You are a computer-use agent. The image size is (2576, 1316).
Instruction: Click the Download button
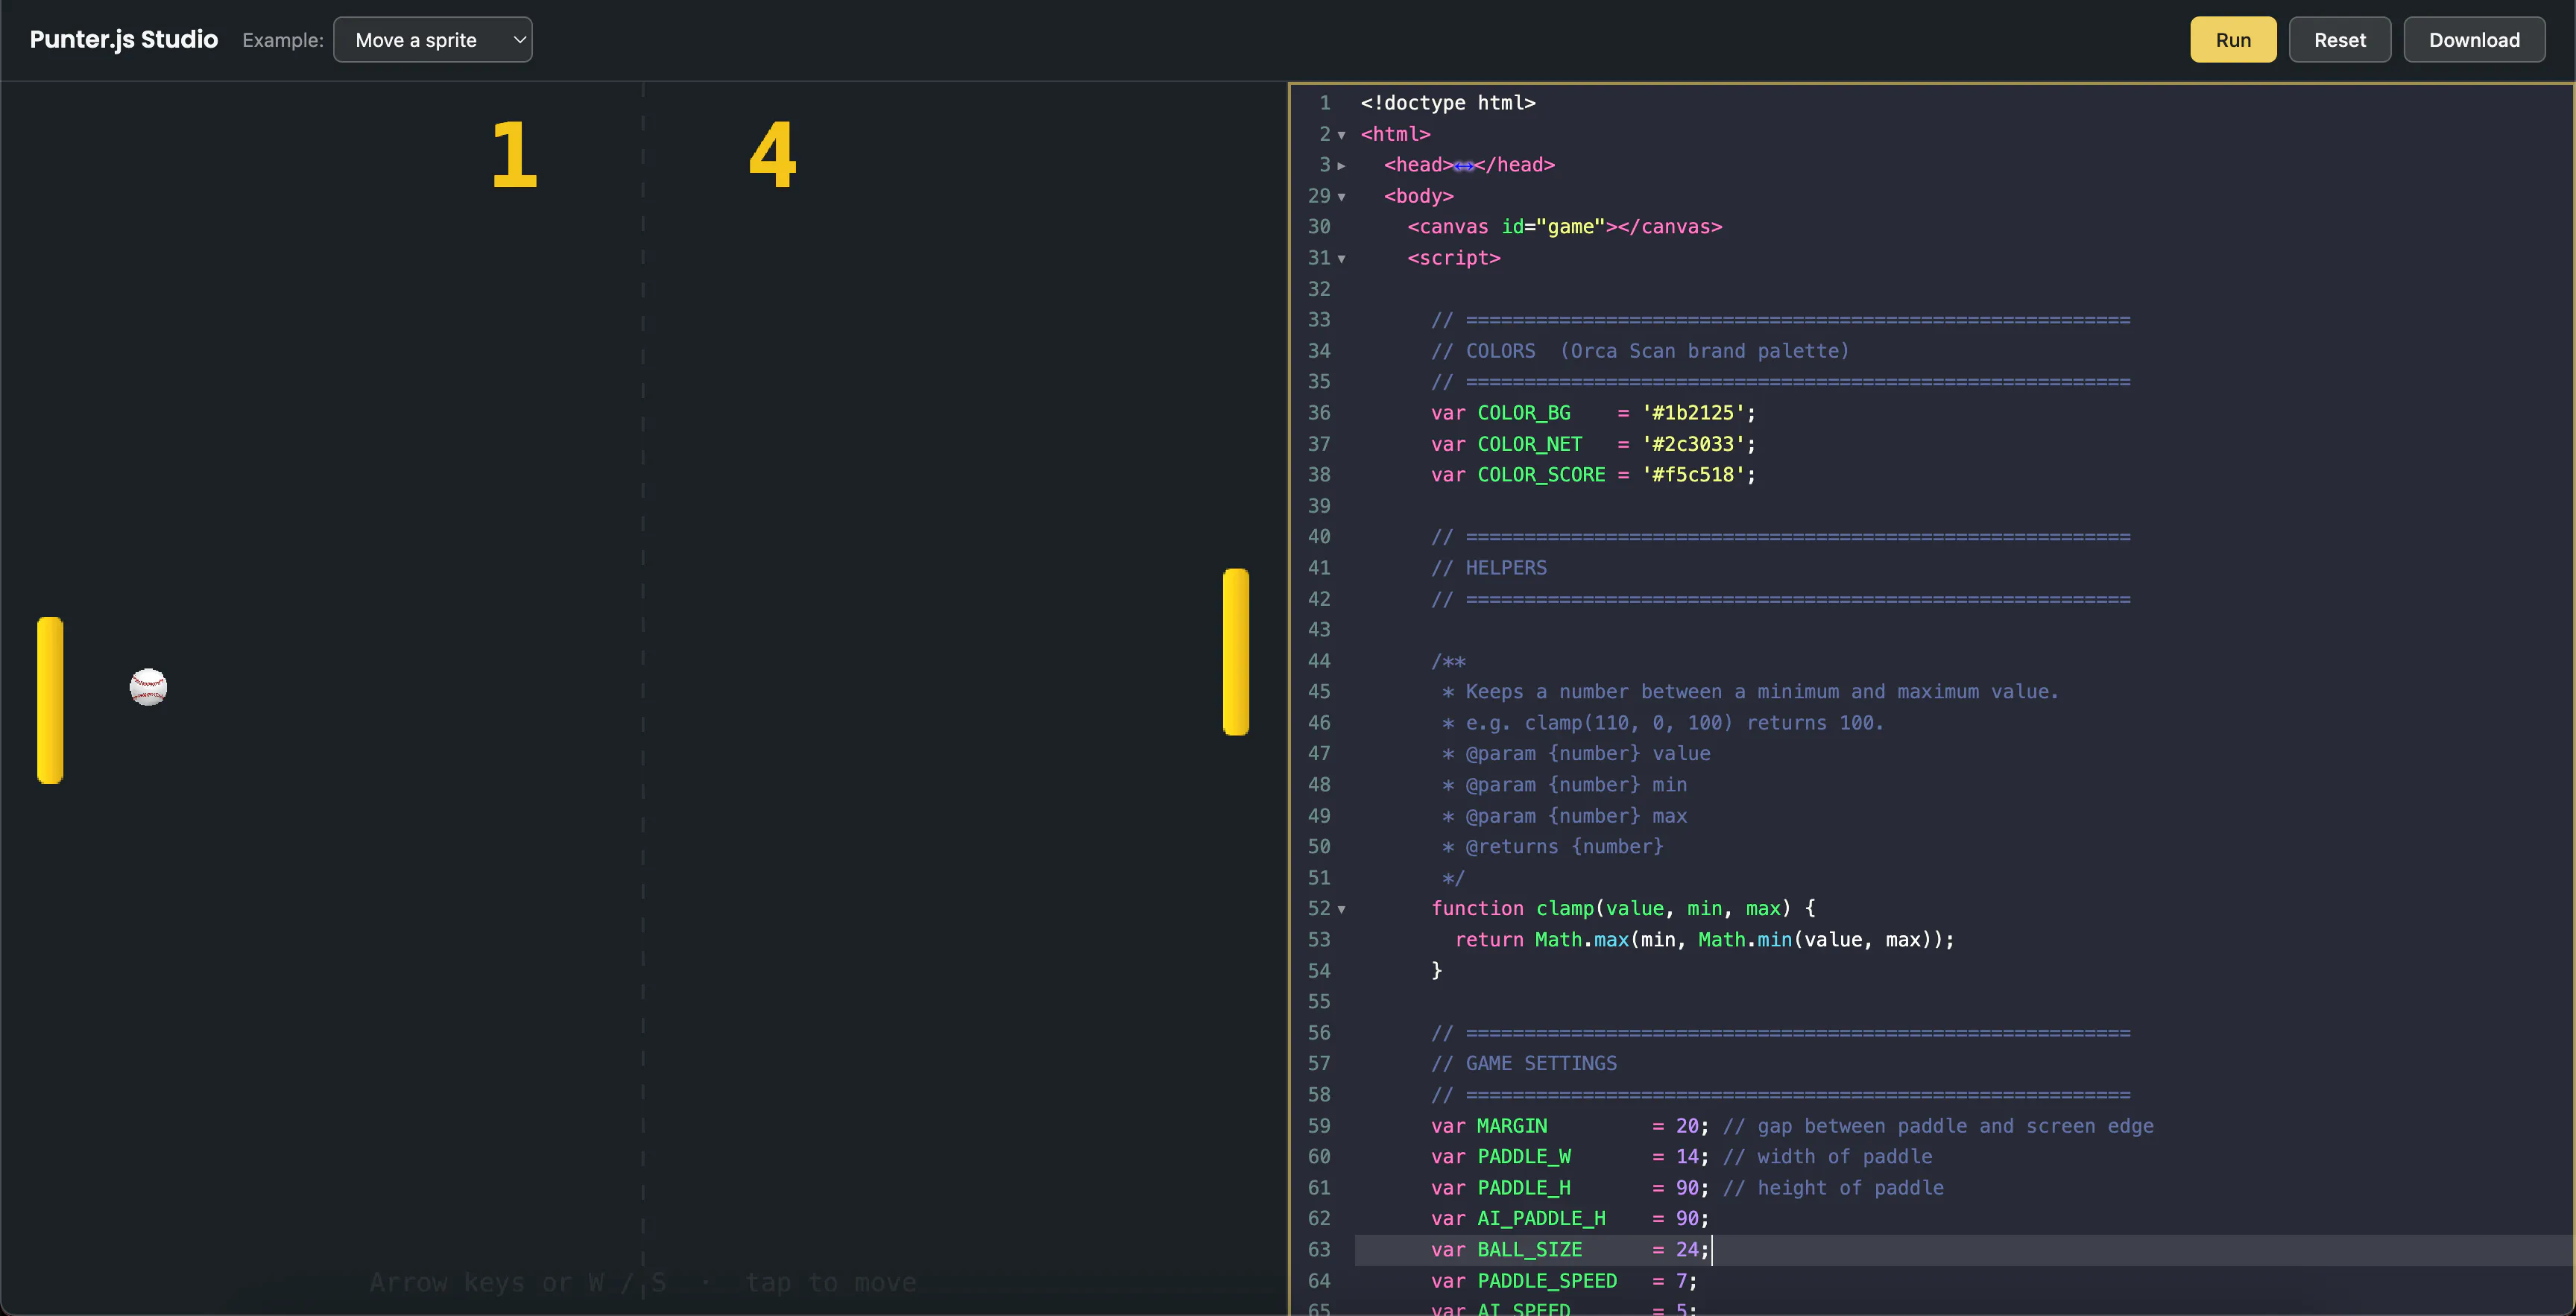click(2474, 40)
